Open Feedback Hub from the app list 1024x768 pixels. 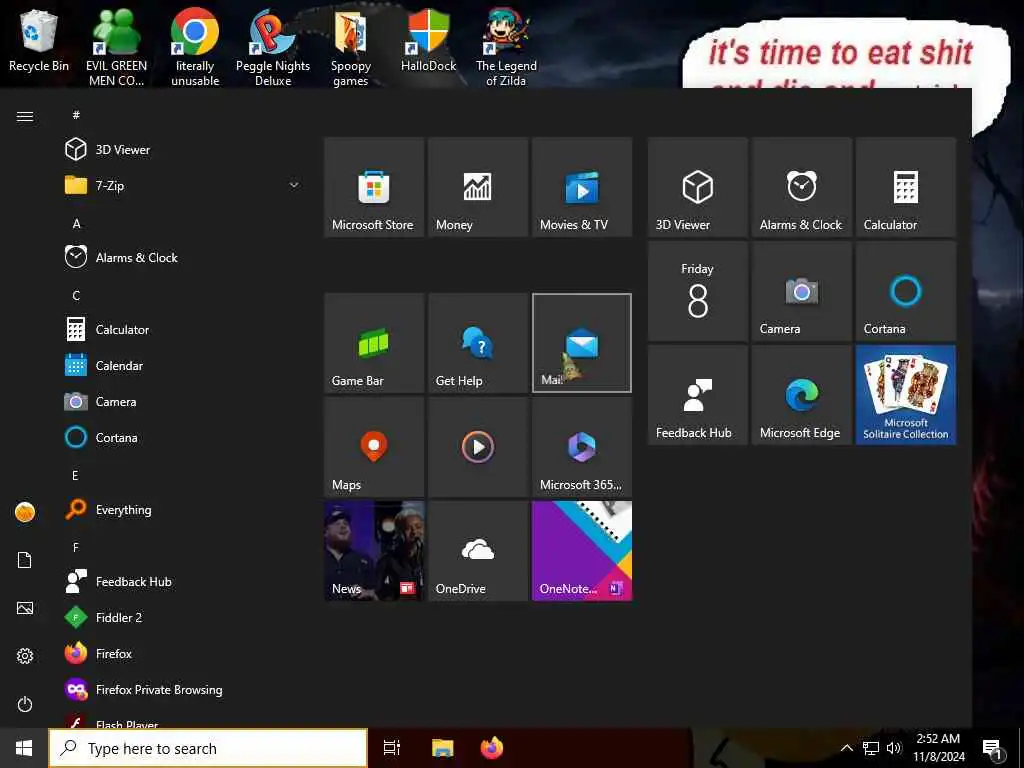coord(183,581)
